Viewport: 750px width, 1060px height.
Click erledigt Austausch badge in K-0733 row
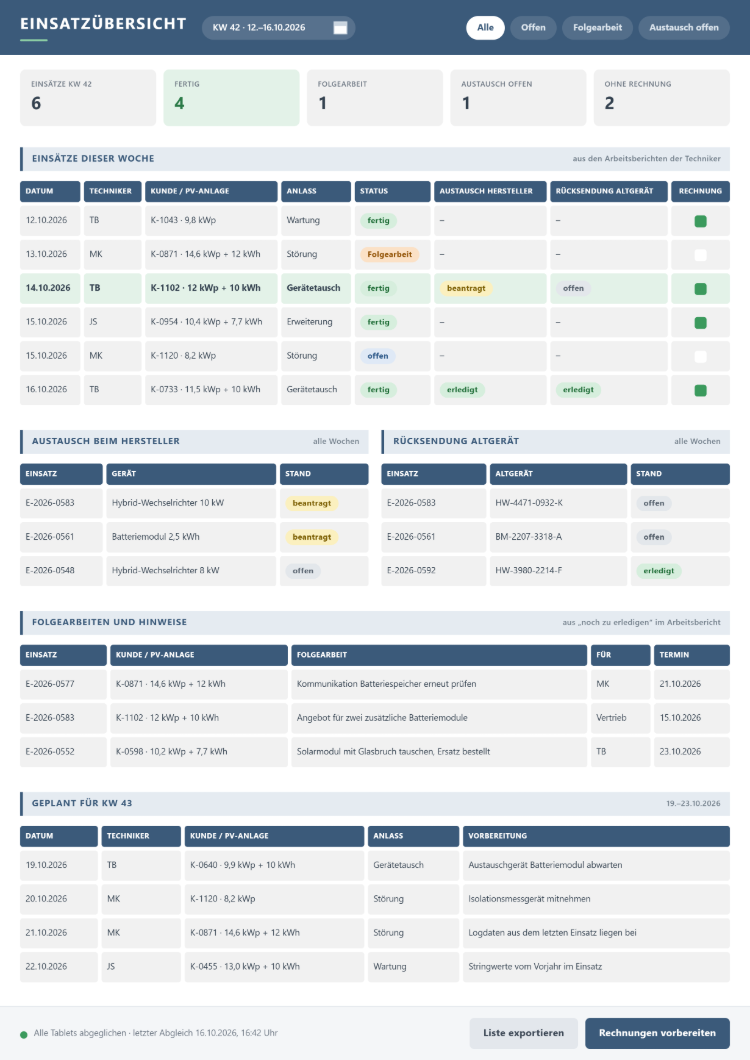point(462,390)
